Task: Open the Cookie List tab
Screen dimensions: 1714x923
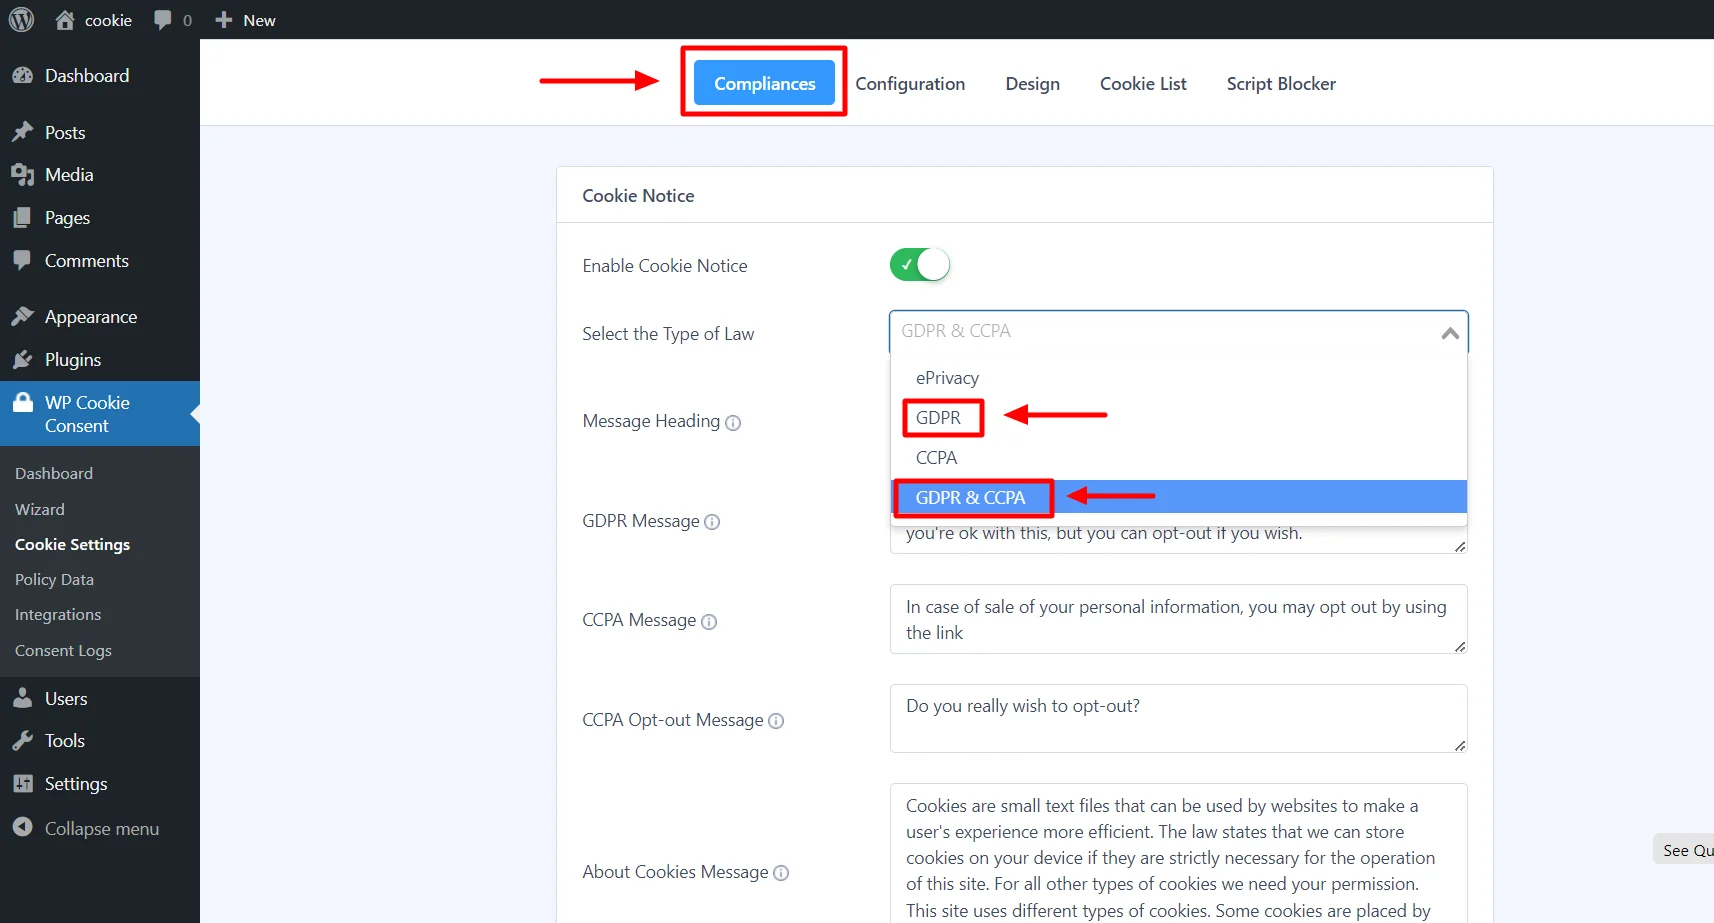Action: point(1143,84)
